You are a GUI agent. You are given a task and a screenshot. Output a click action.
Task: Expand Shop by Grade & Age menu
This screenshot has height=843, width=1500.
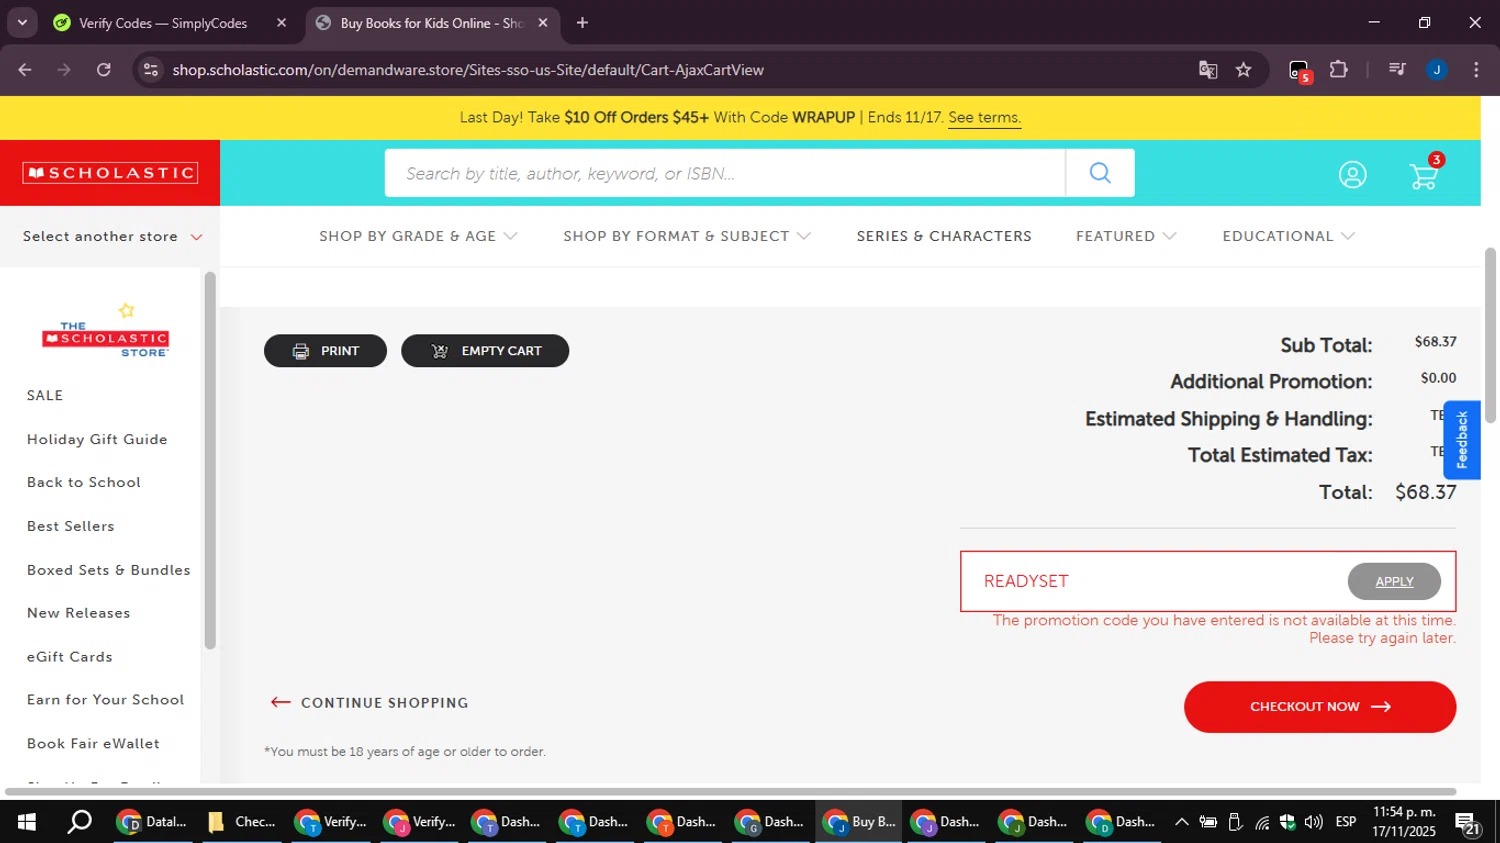click(418, 236)
